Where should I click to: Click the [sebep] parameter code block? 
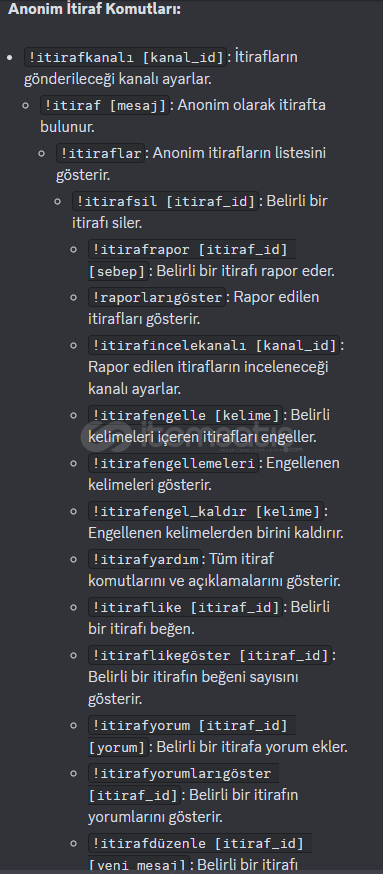(119, 271)
